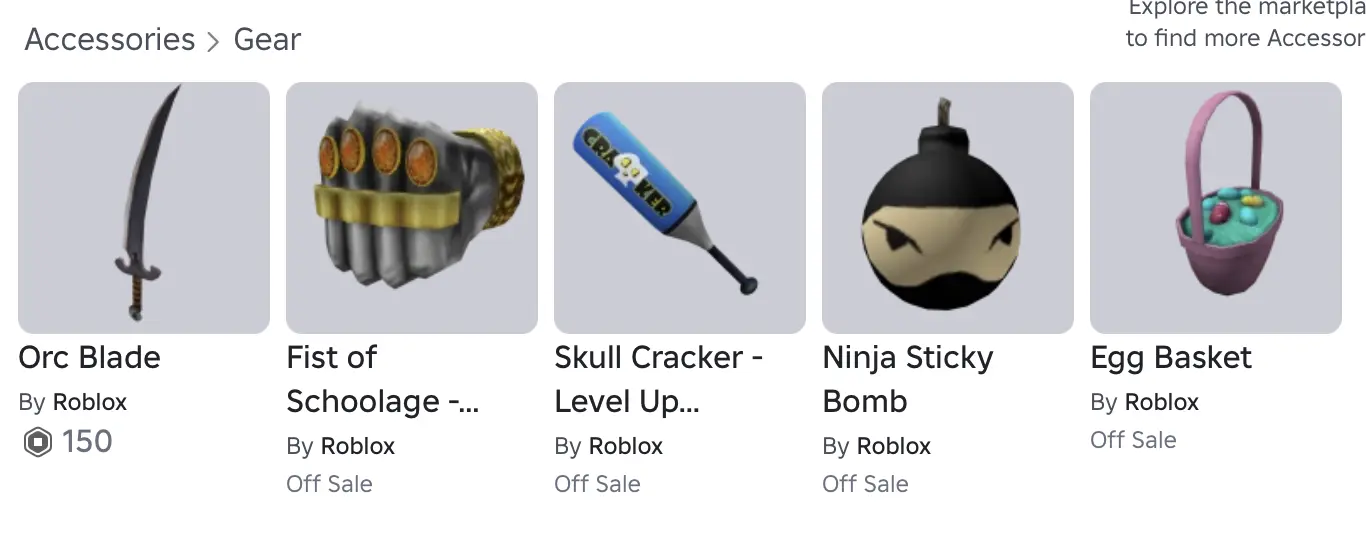Open the Fist of Schoolage title

pyautogui.click(x=383, y=379)
